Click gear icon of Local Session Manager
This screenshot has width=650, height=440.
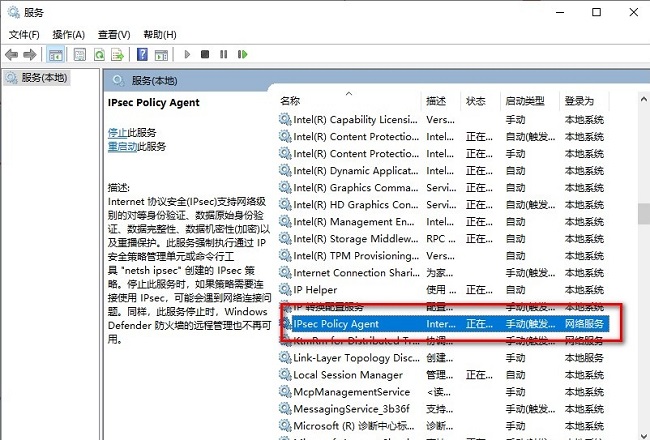coord(285,374)
